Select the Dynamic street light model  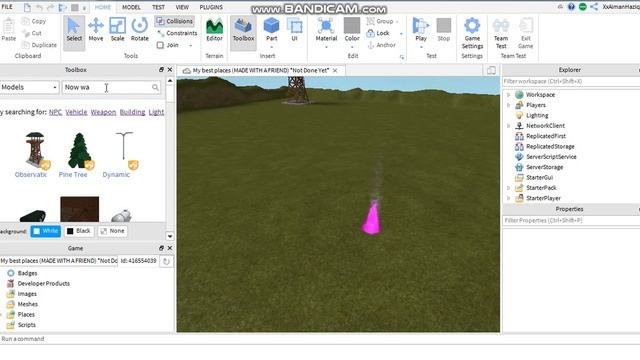pyautogui.click(x=124, y=150)
